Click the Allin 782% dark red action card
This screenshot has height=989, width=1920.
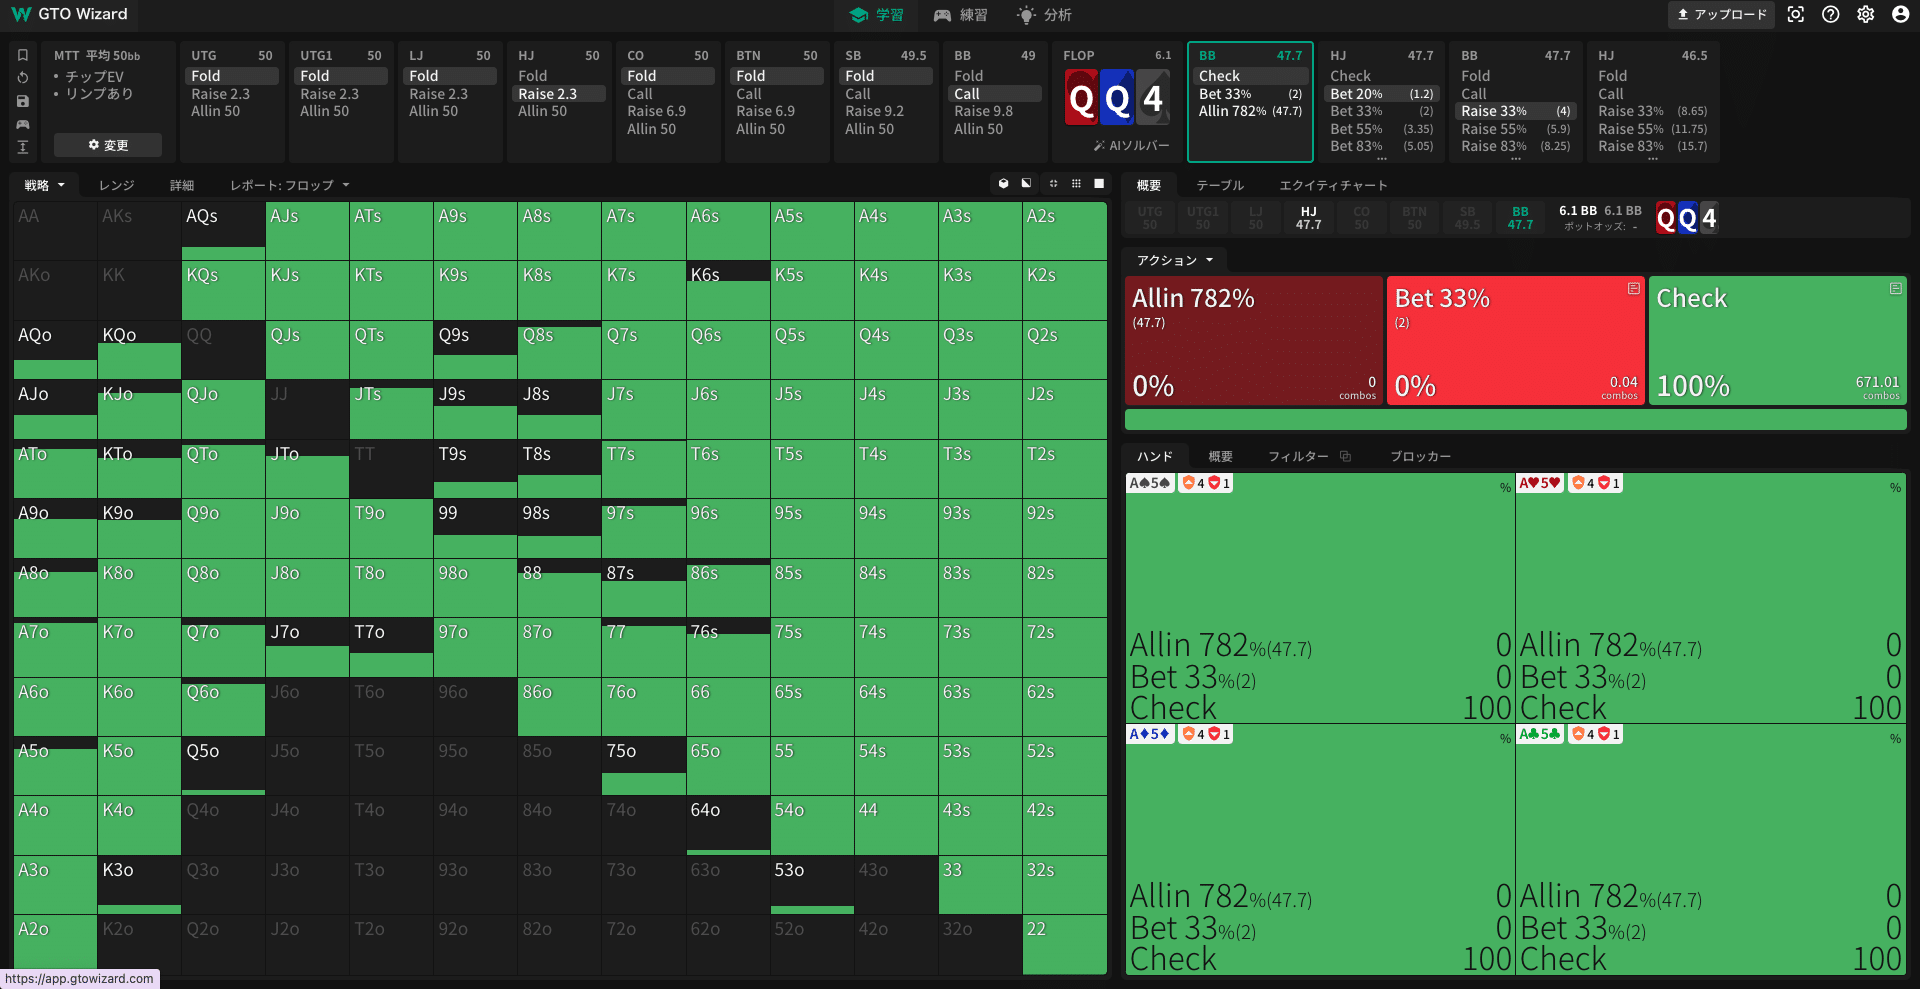pos(1253,341)
